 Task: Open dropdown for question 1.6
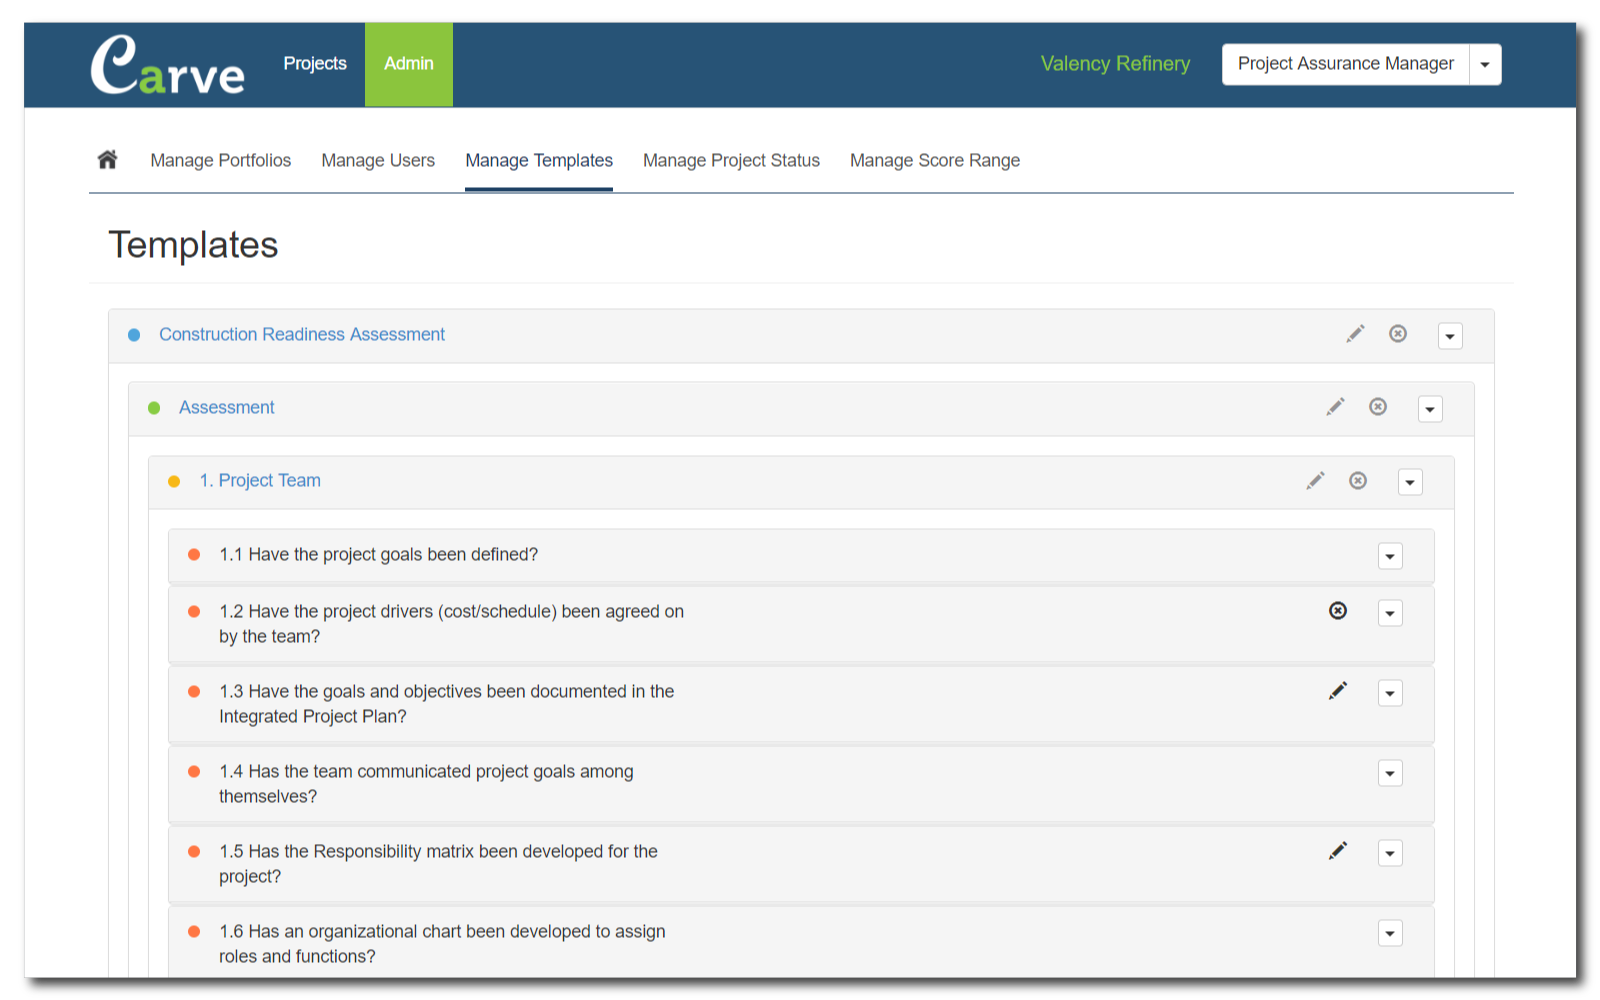[x=1390, y=933]
